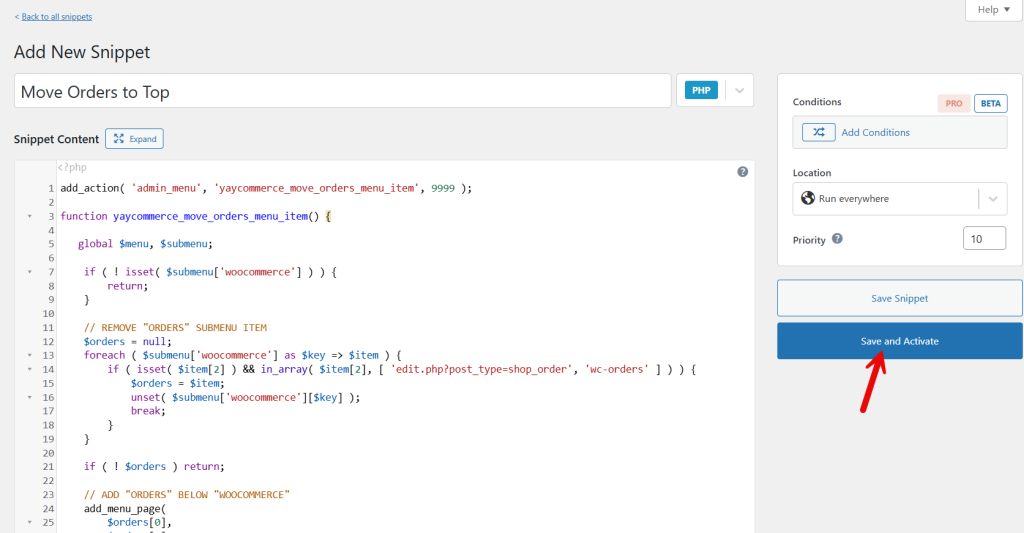The image size is (1024, 533).
Task: Click 'wc-orders' string on line 14
Action: click(617, 369)
